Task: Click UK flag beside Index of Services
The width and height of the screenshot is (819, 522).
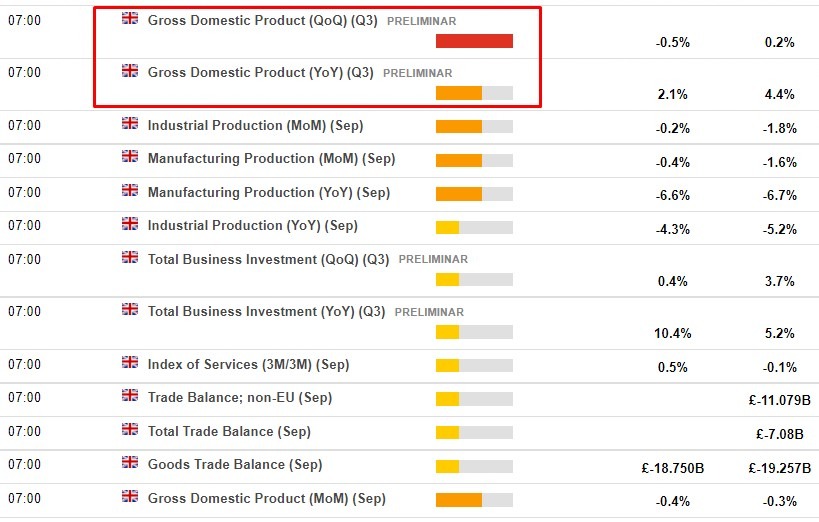Action: coord(130,362)
